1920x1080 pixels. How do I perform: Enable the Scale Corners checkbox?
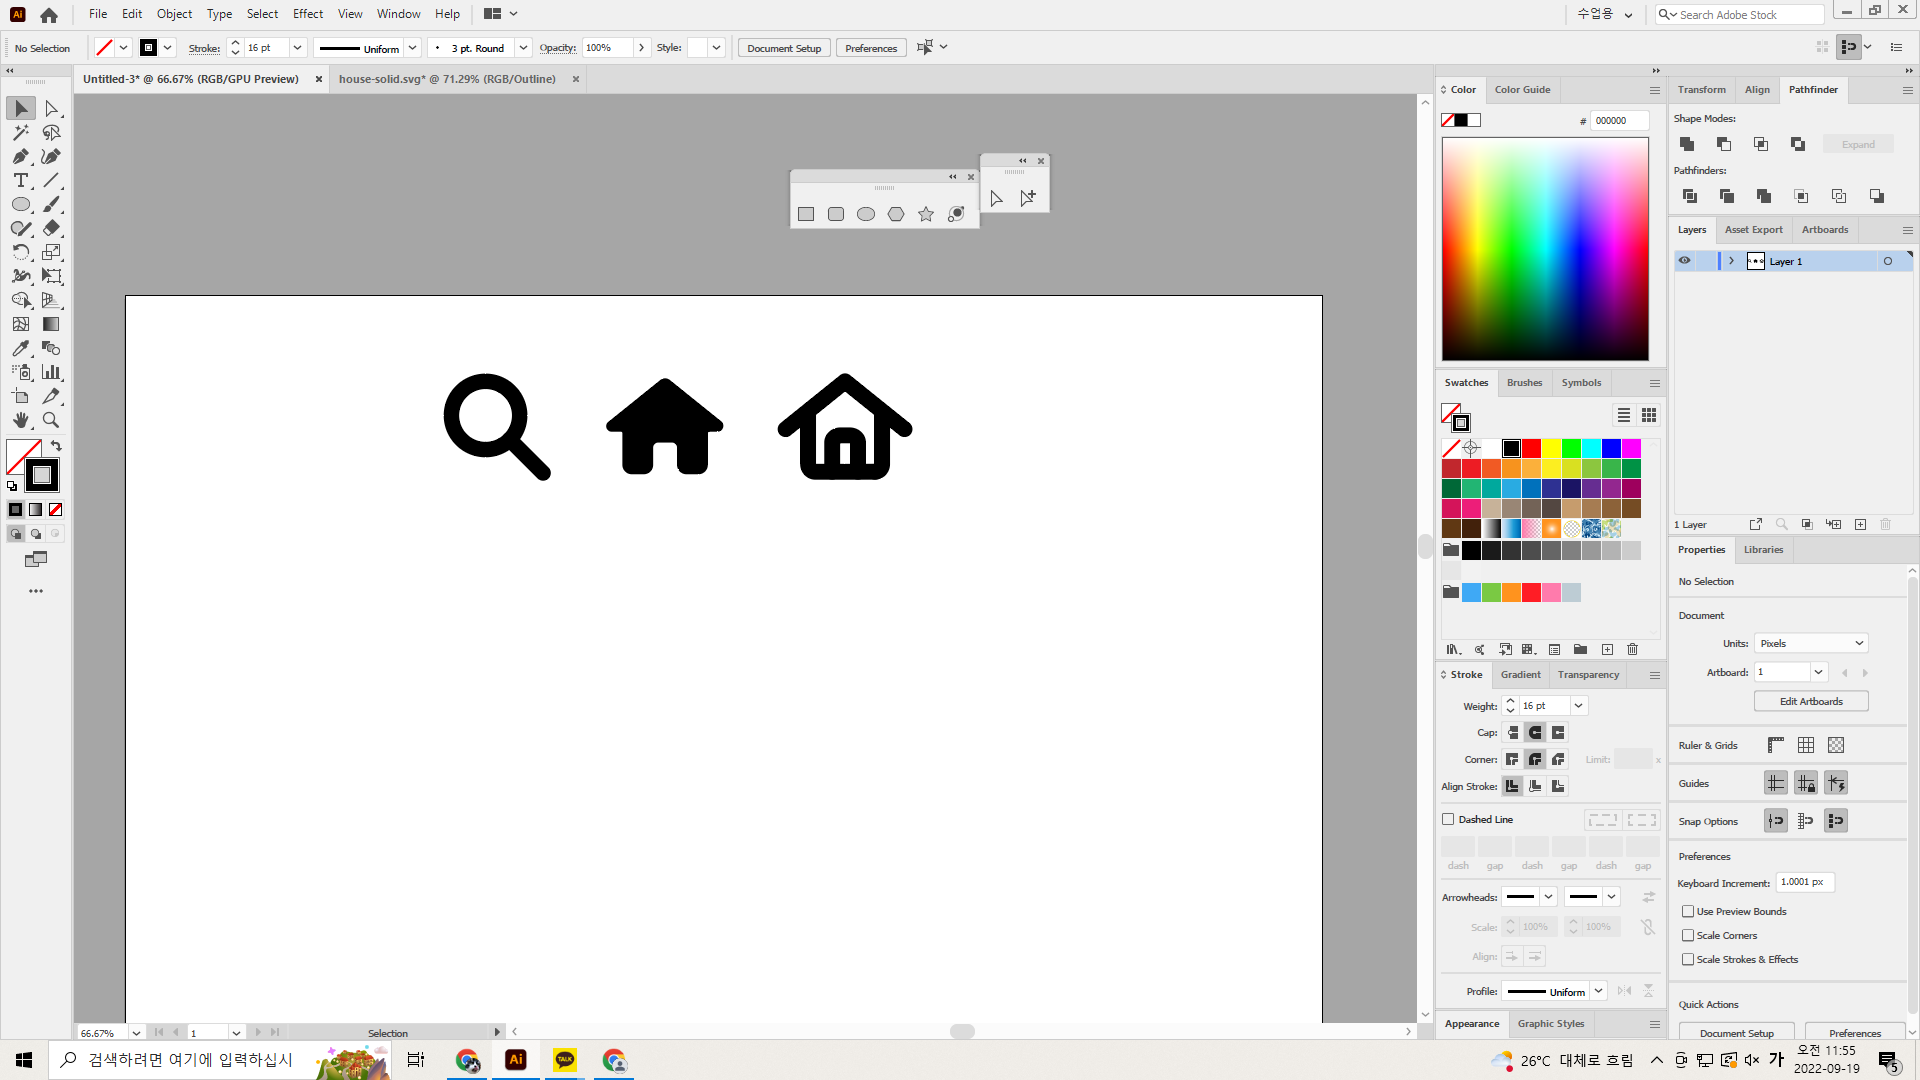(1688, 935)
